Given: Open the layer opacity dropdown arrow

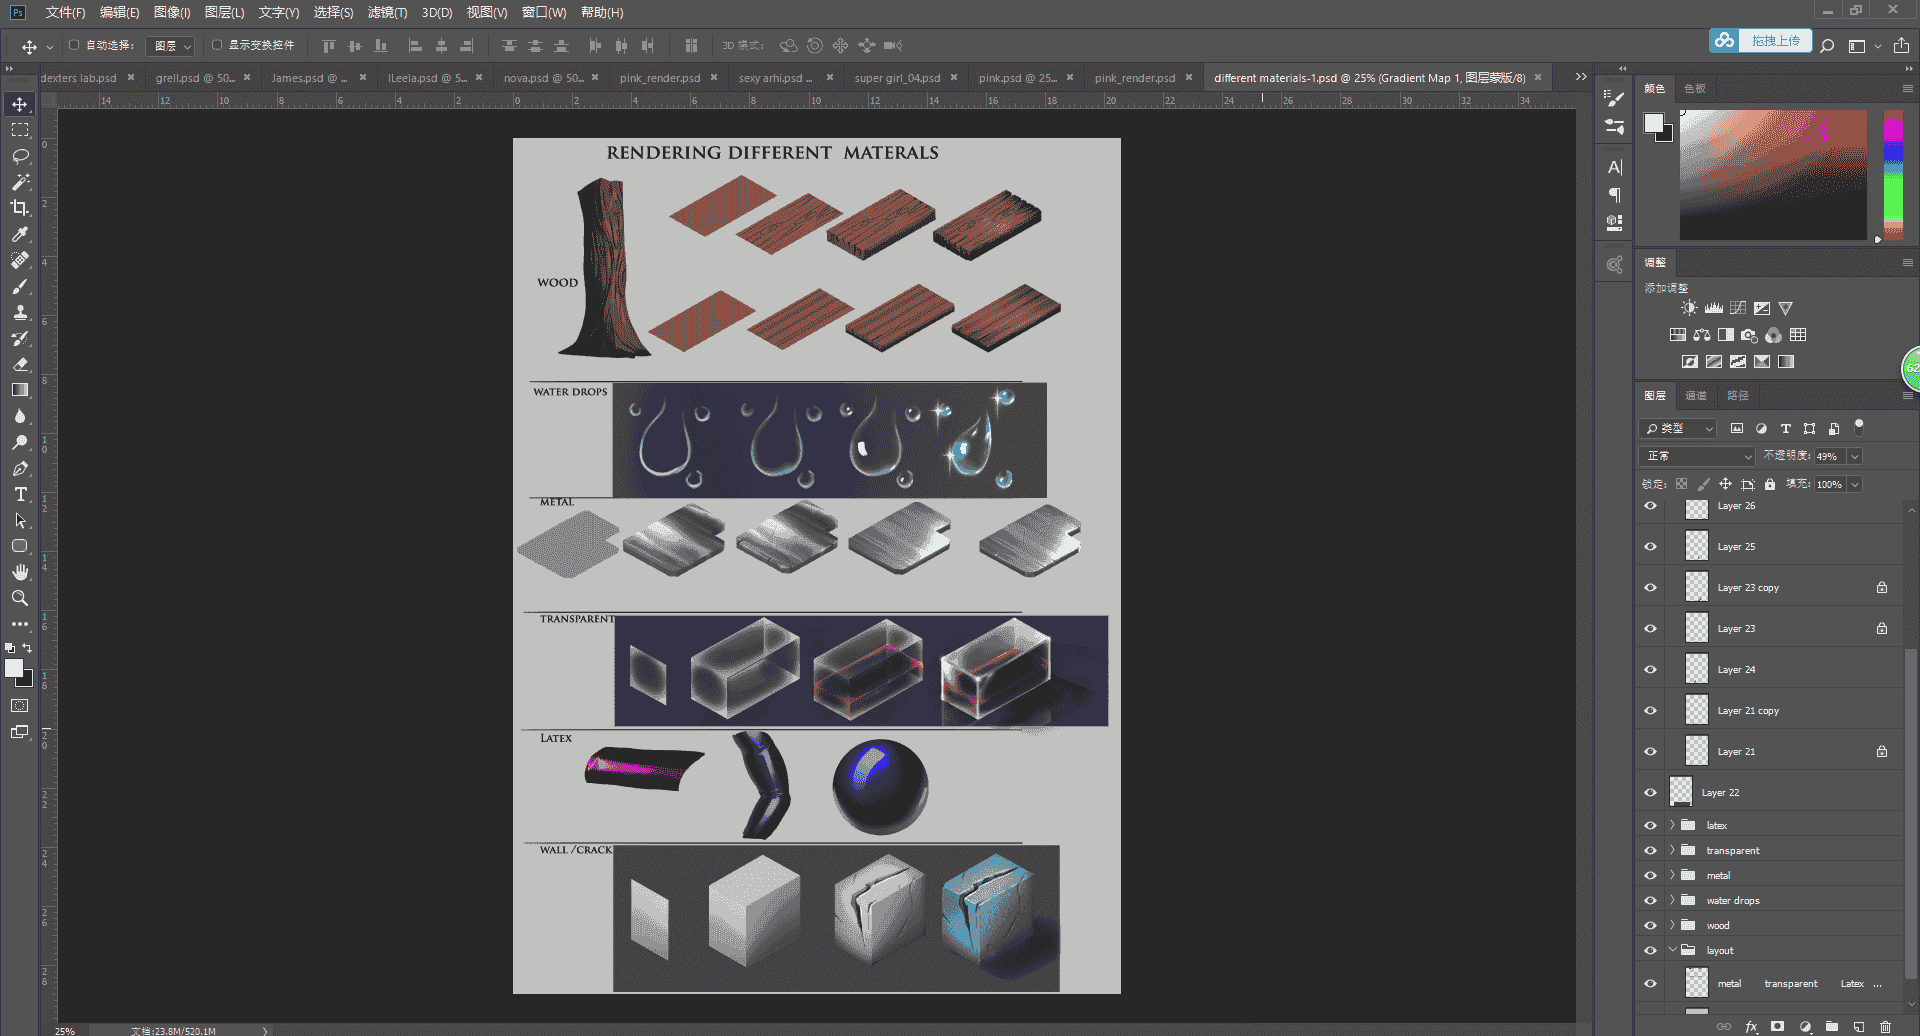Looking at the screenshot, I should [x=1855, y=456].
